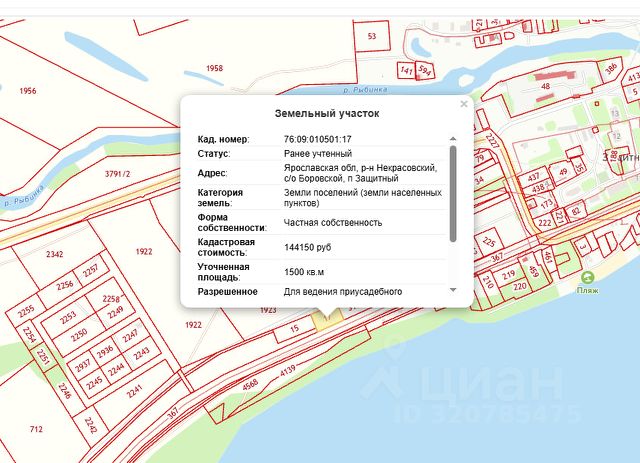Click the Земли поселений category value

pos(363,198)
